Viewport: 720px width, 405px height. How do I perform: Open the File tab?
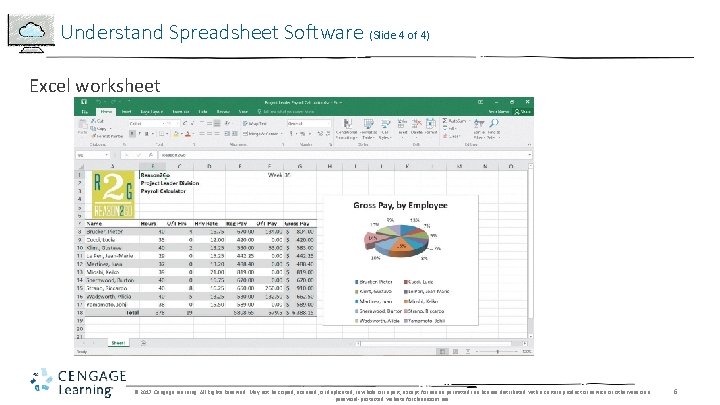[84, 112]
